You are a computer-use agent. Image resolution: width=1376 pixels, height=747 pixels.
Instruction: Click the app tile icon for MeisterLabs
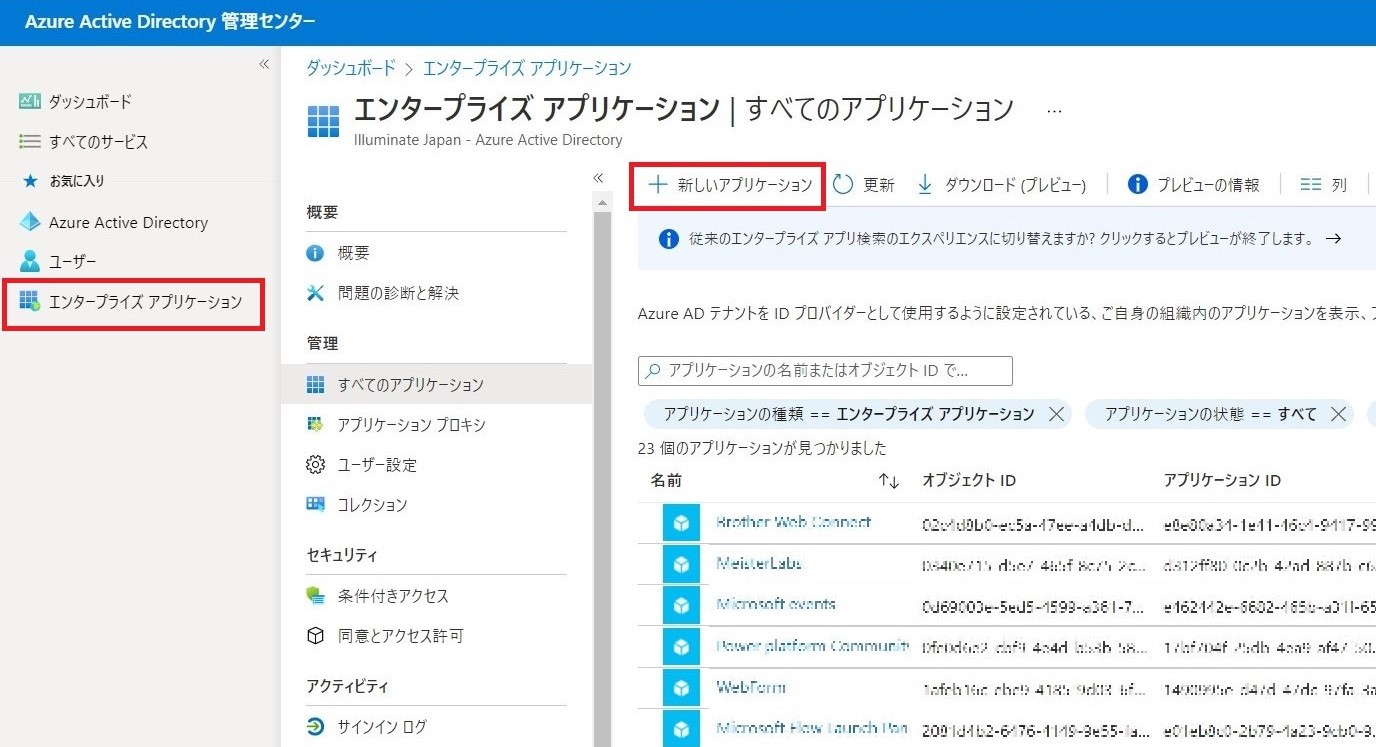(681, 564)
